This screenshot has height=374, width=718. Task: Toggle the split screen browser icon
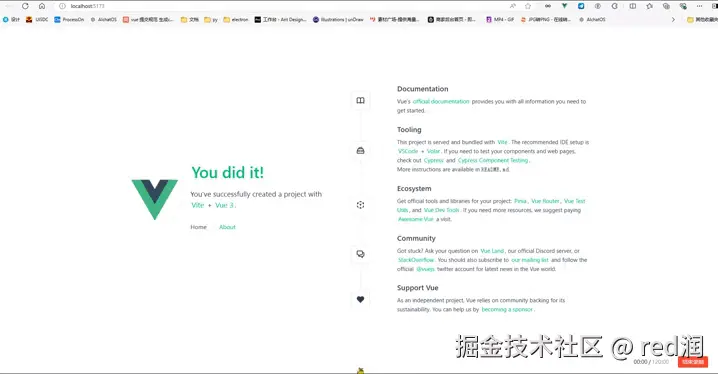(x=632, y=6)
